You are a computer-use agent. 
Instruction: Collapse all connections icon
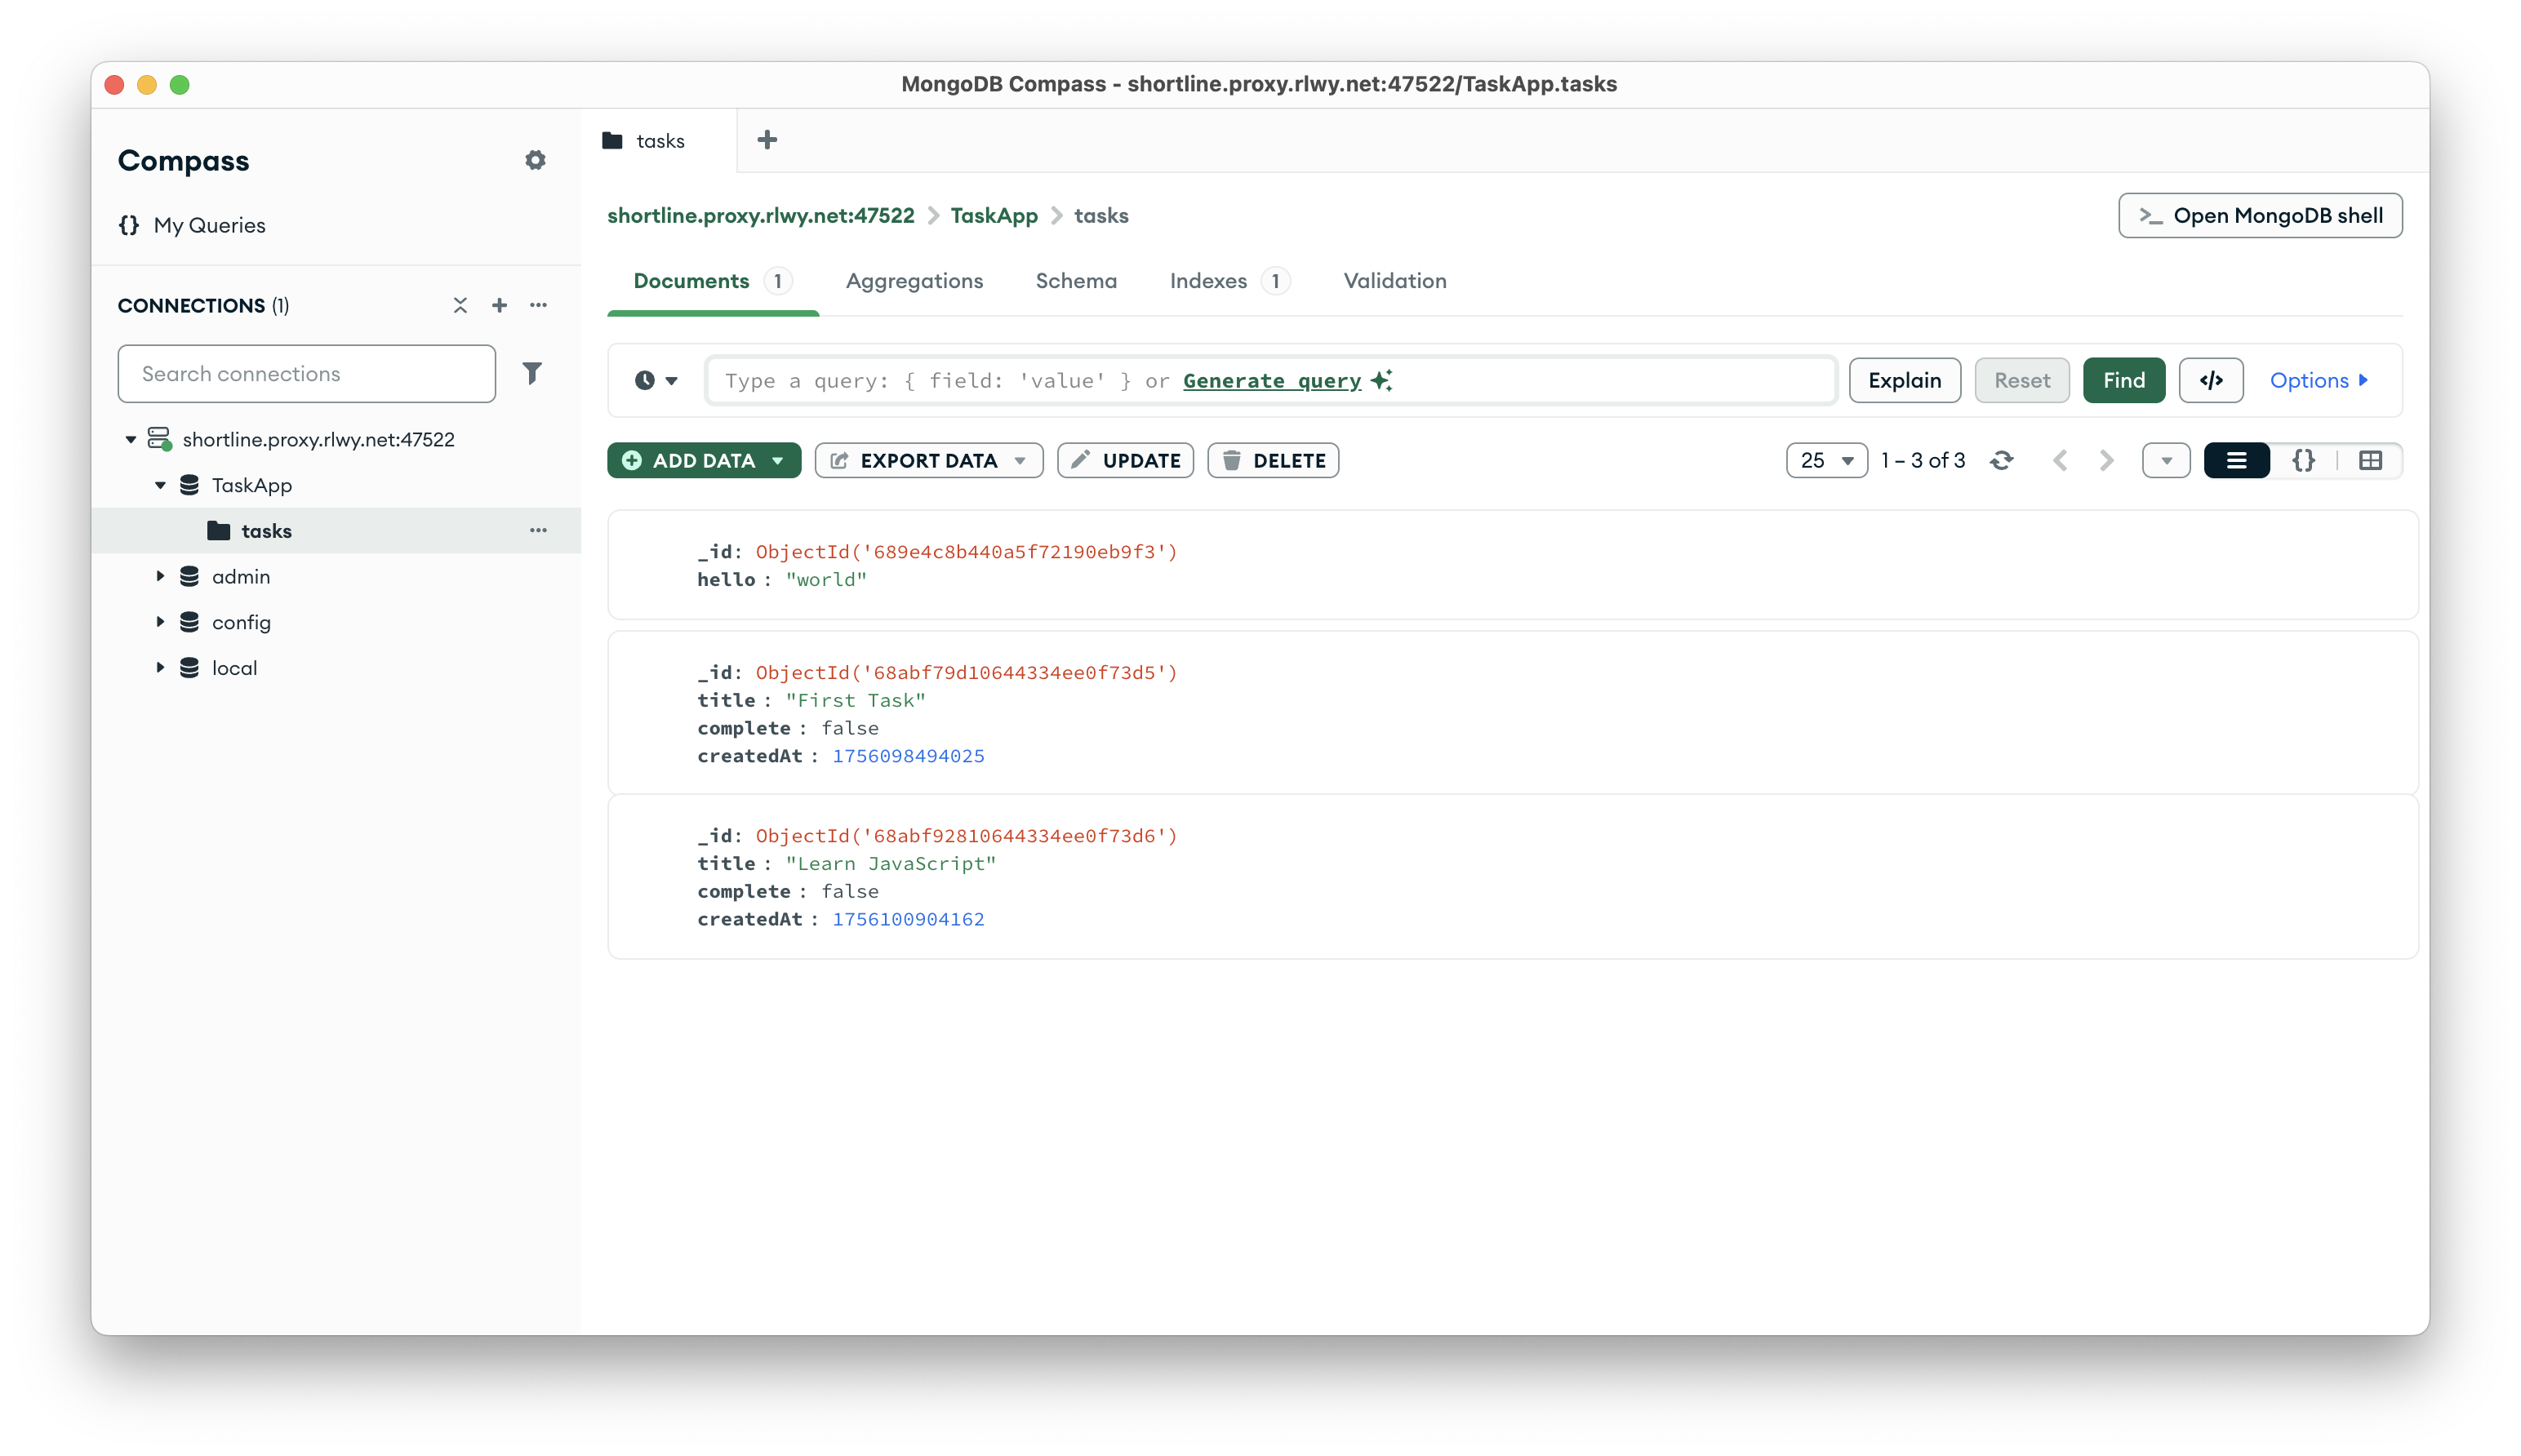tap(460, 305)
